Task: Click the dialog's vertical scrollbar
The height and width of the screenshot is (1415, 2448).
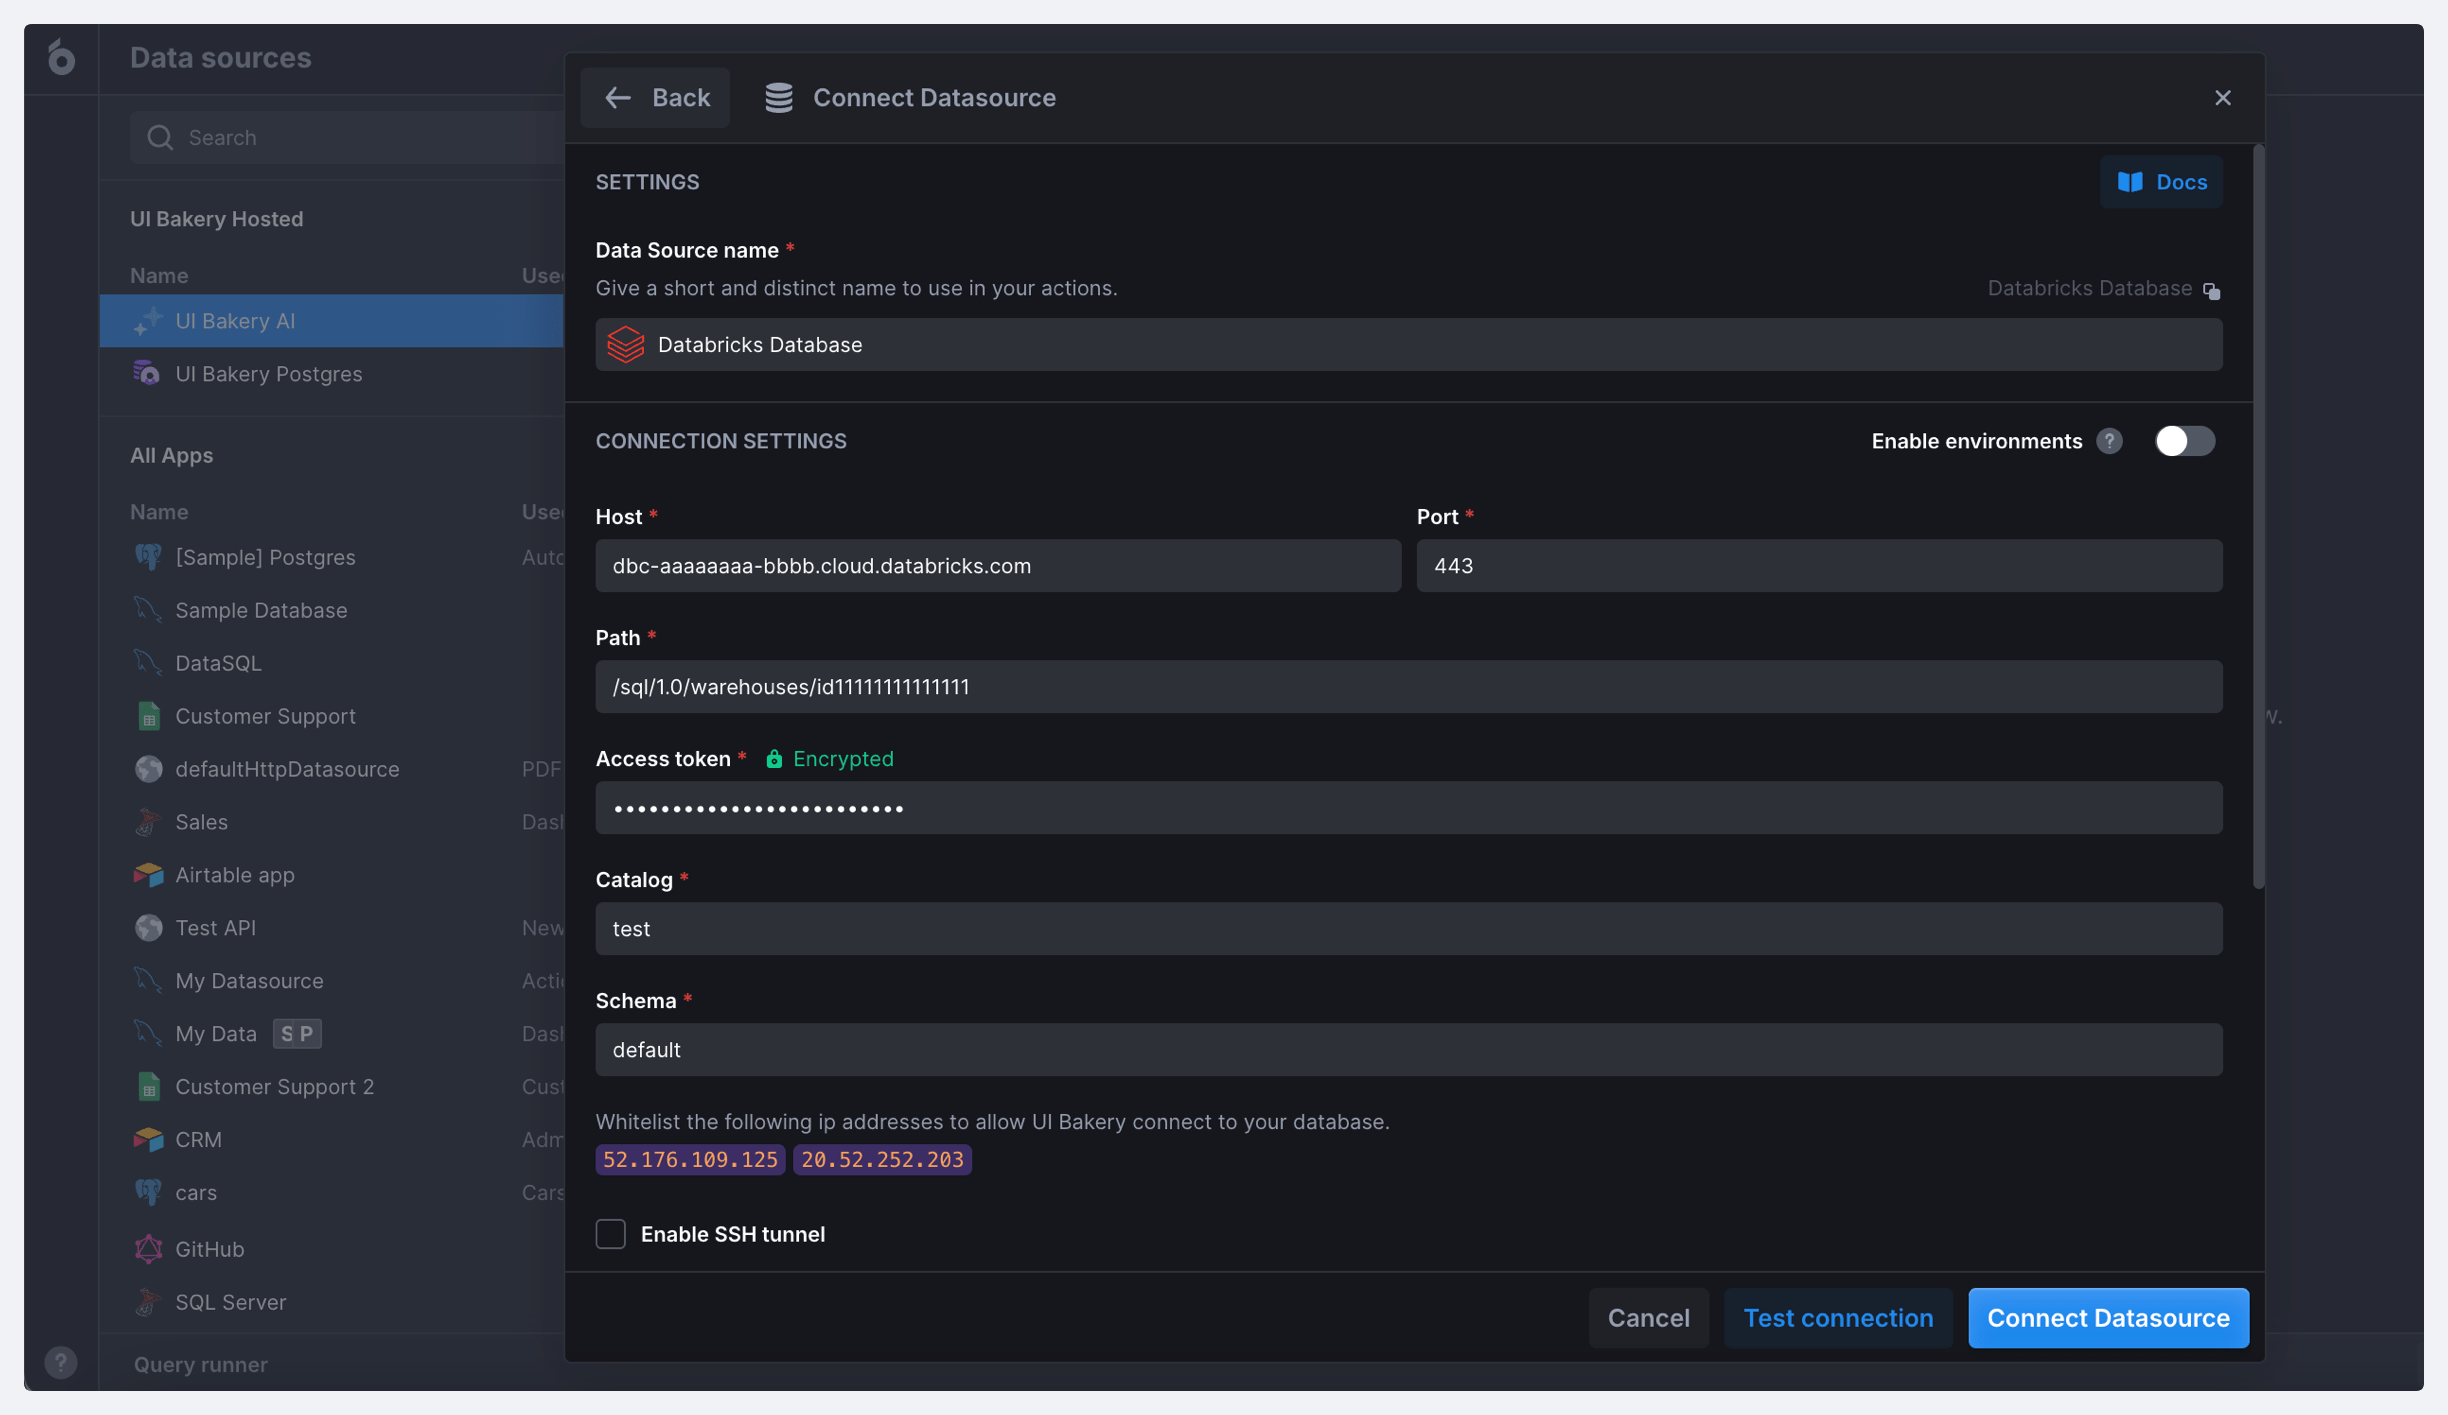Action: [2257, 516]
